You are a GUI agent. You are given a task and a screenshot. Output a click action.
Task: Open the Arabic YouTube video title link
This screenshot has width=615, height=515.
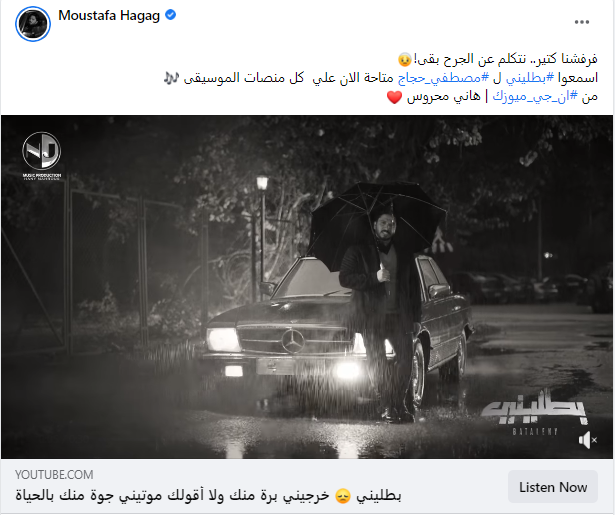click(x=208, y=495)
